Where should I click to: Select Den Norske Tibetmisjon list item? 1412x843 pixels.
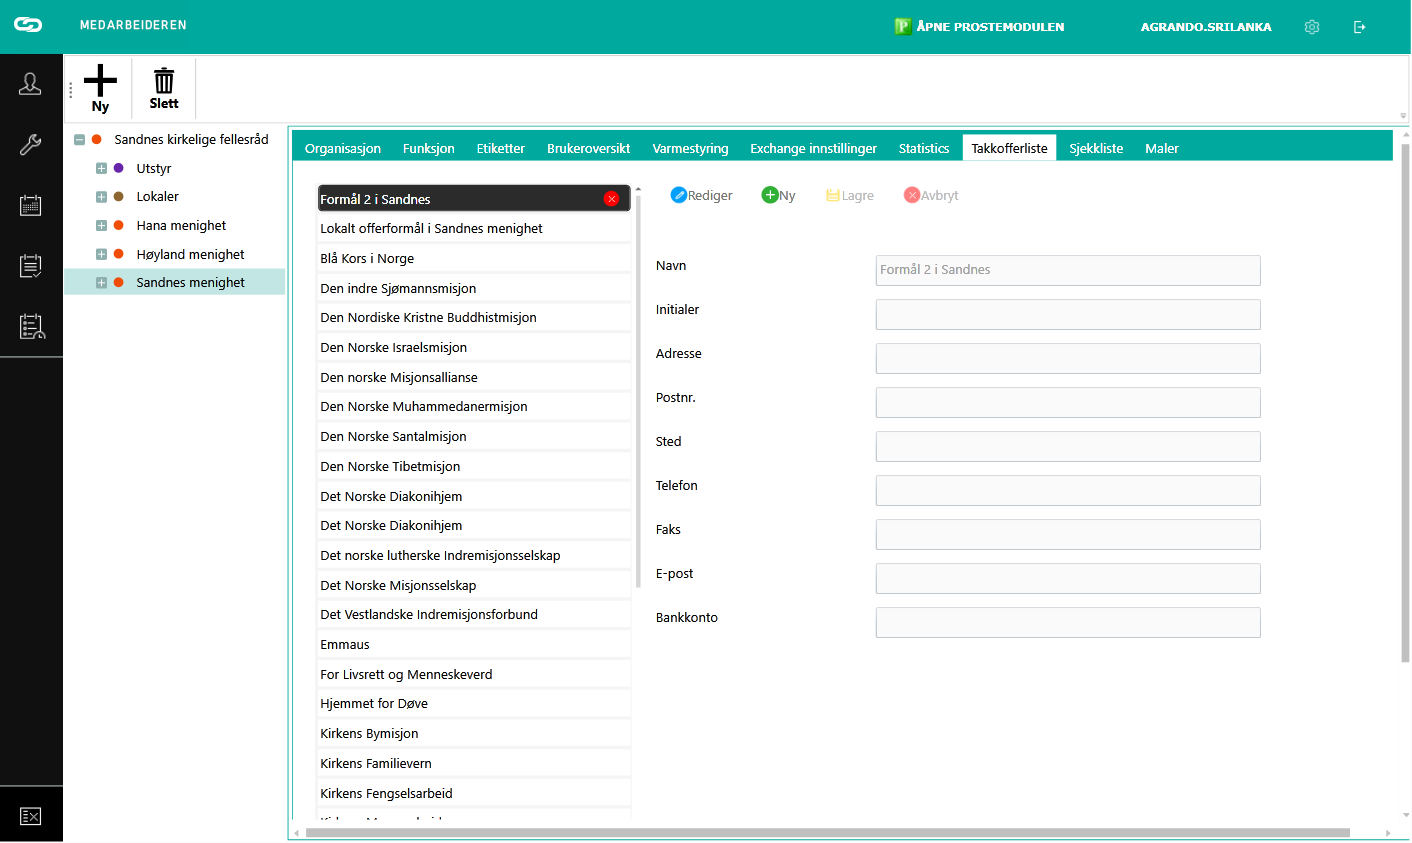point(474,467)
